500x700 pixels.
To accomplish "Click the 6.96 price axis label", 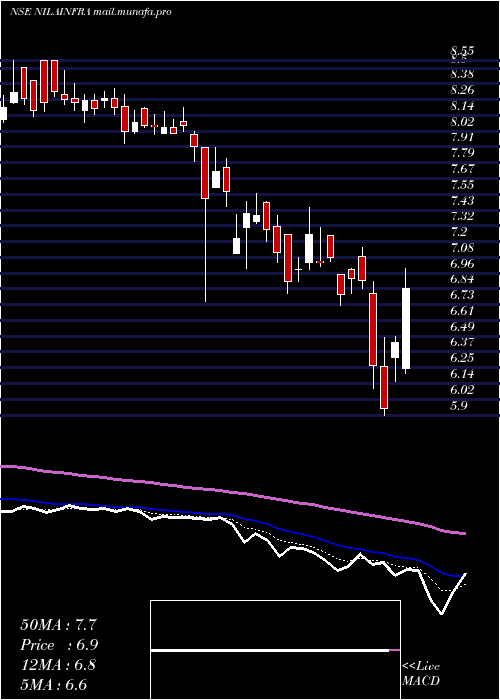I will (x=462, y=263).
